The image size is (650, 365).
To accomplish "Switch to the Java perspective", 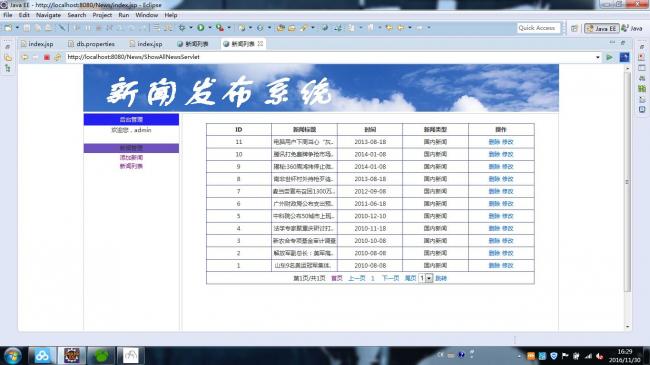I will coord(632,28).
